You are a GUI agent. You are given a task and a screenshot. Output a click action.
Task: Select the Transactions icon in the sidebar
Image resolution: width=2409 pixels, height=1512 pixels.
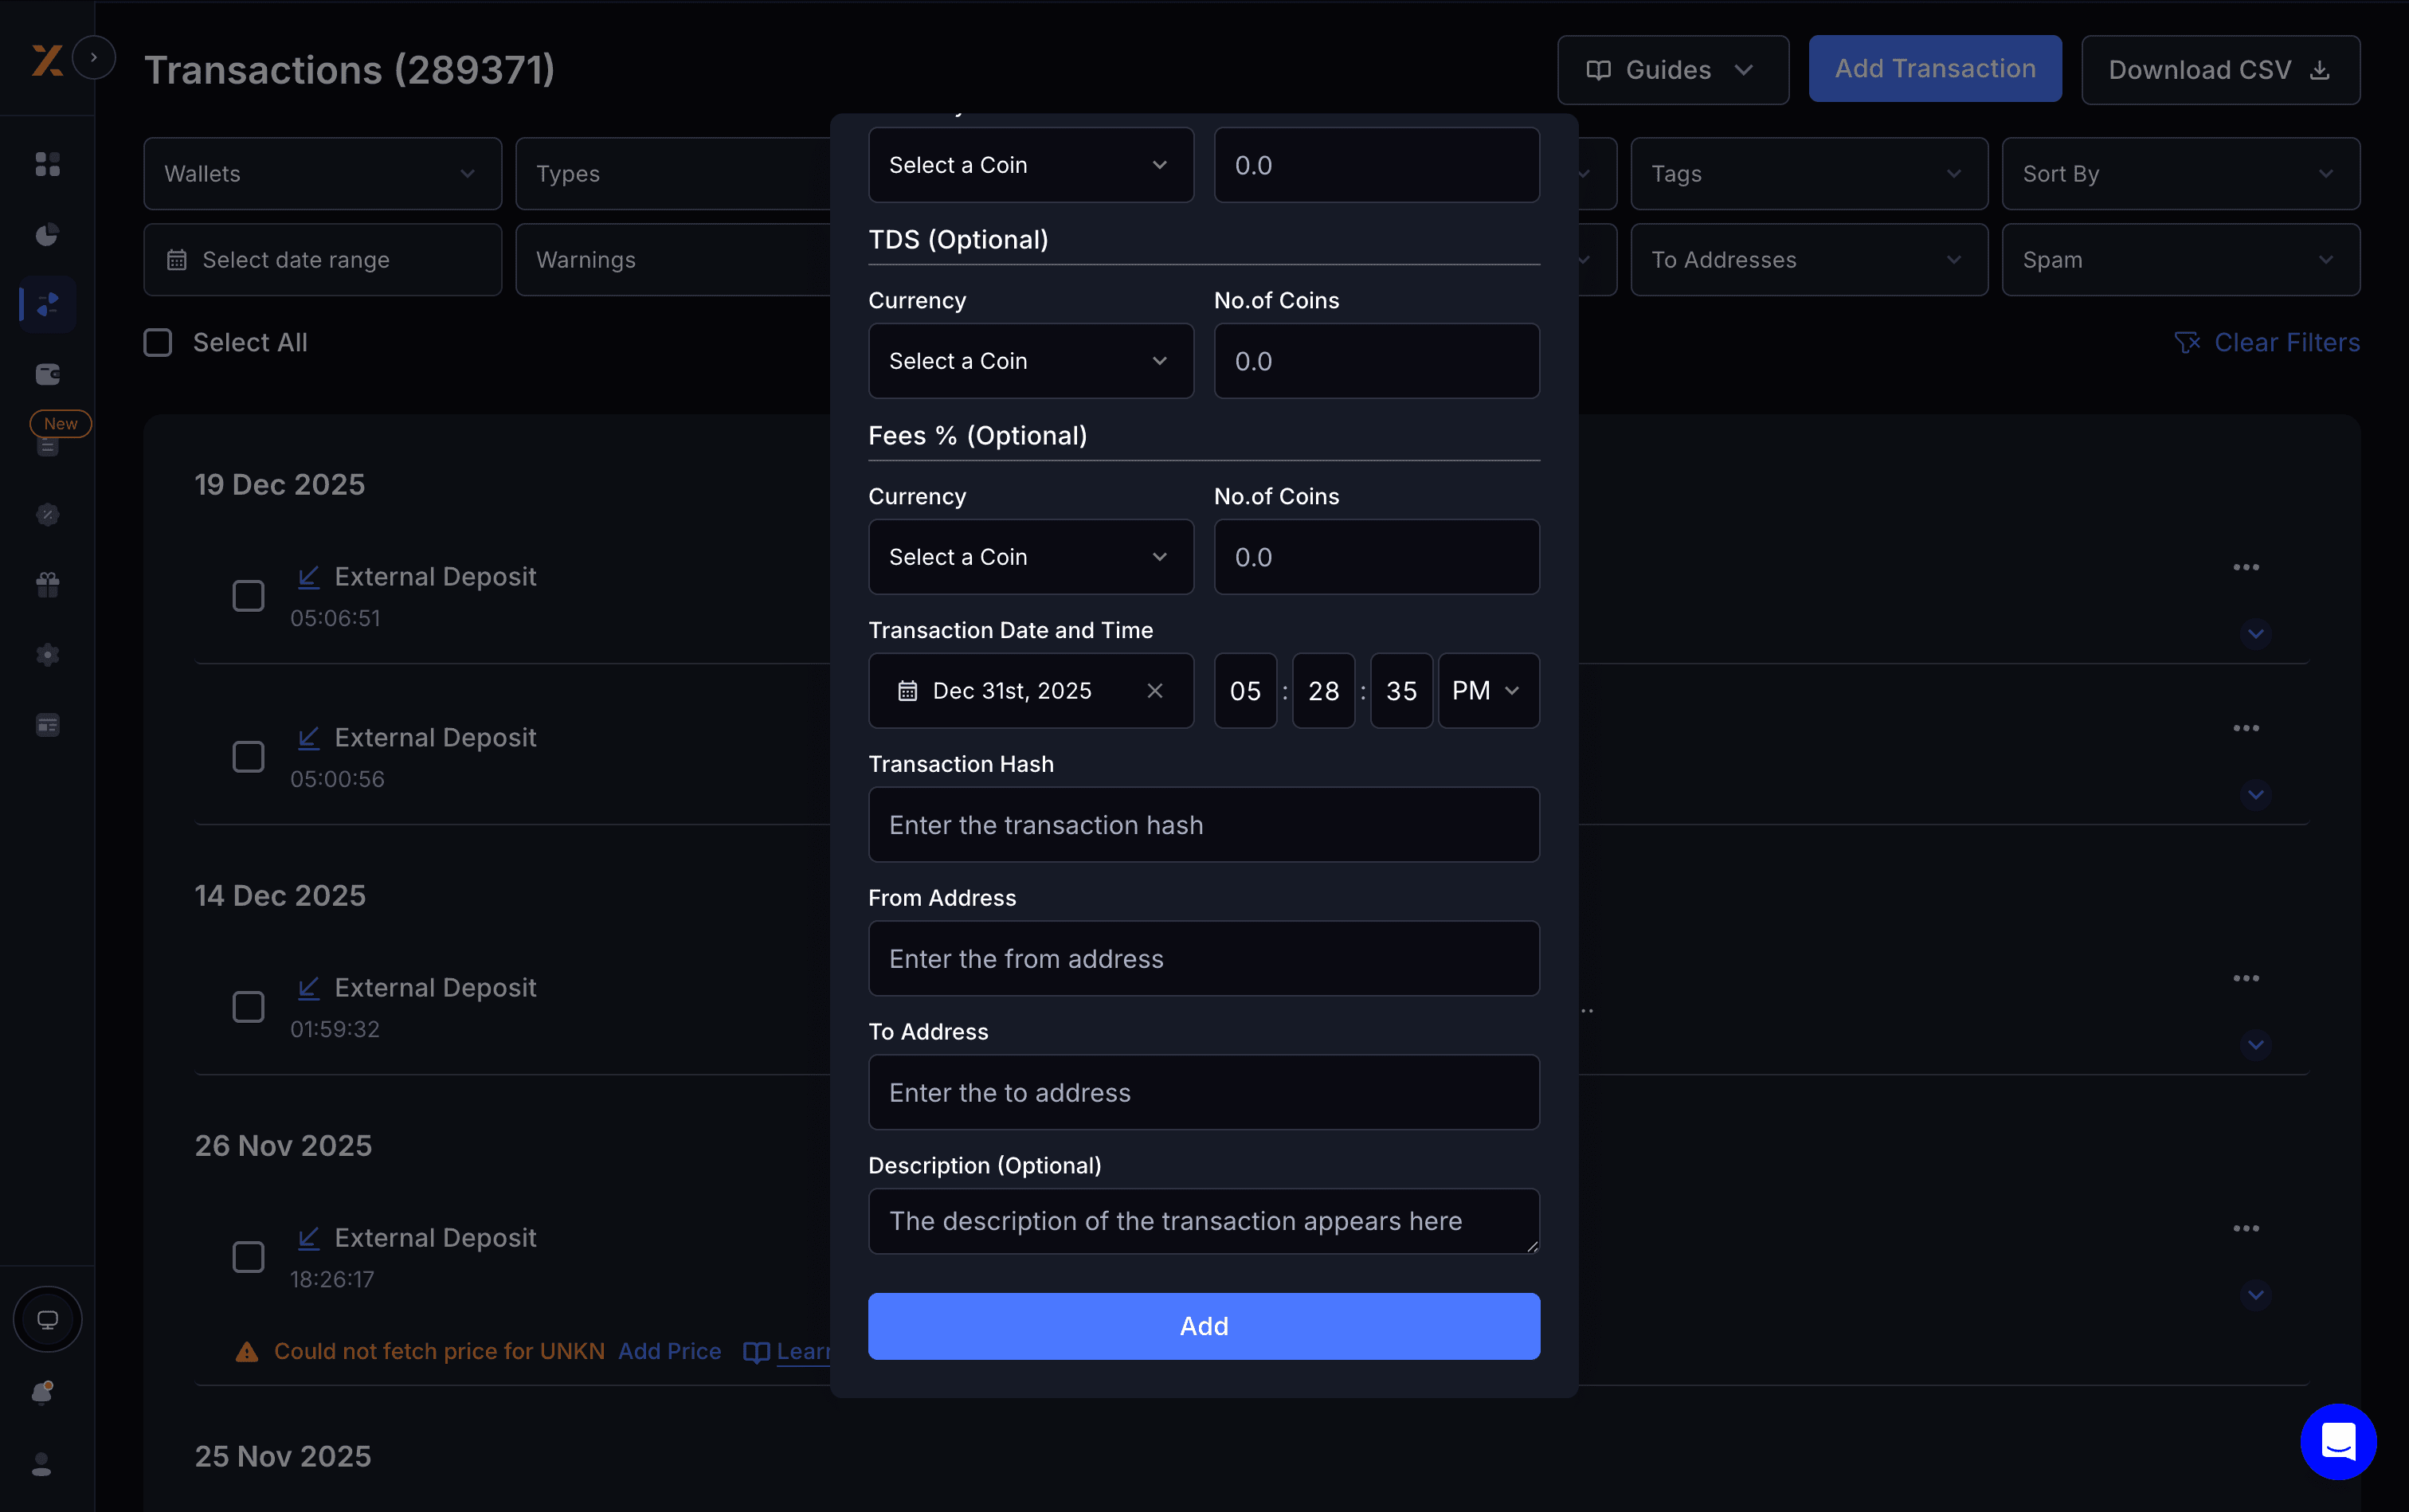(47, 304)
